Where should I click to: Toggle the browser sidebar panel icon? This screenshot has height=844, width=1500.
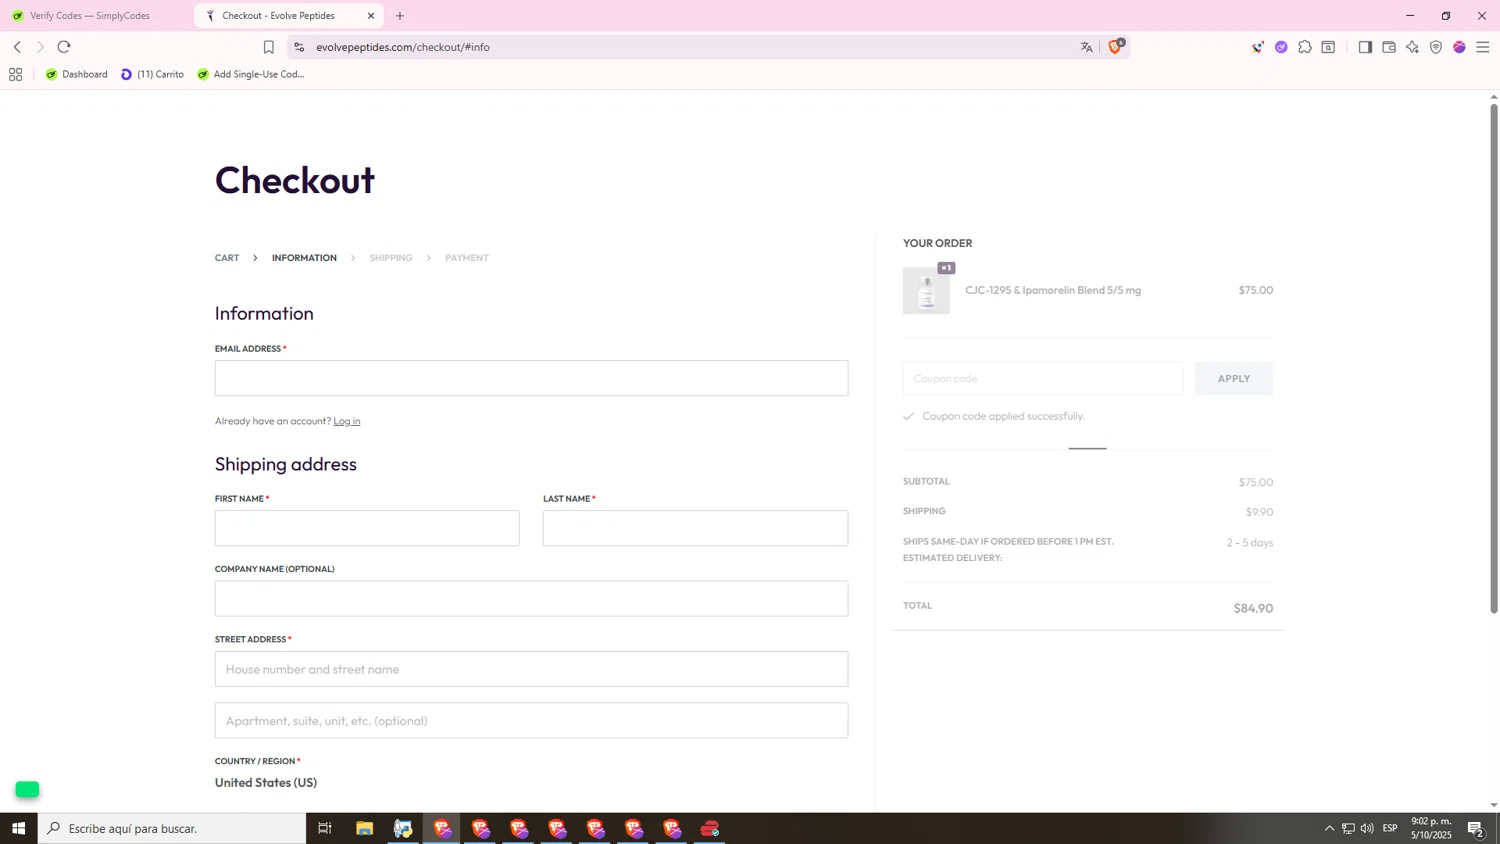(x=1365, y=47)
